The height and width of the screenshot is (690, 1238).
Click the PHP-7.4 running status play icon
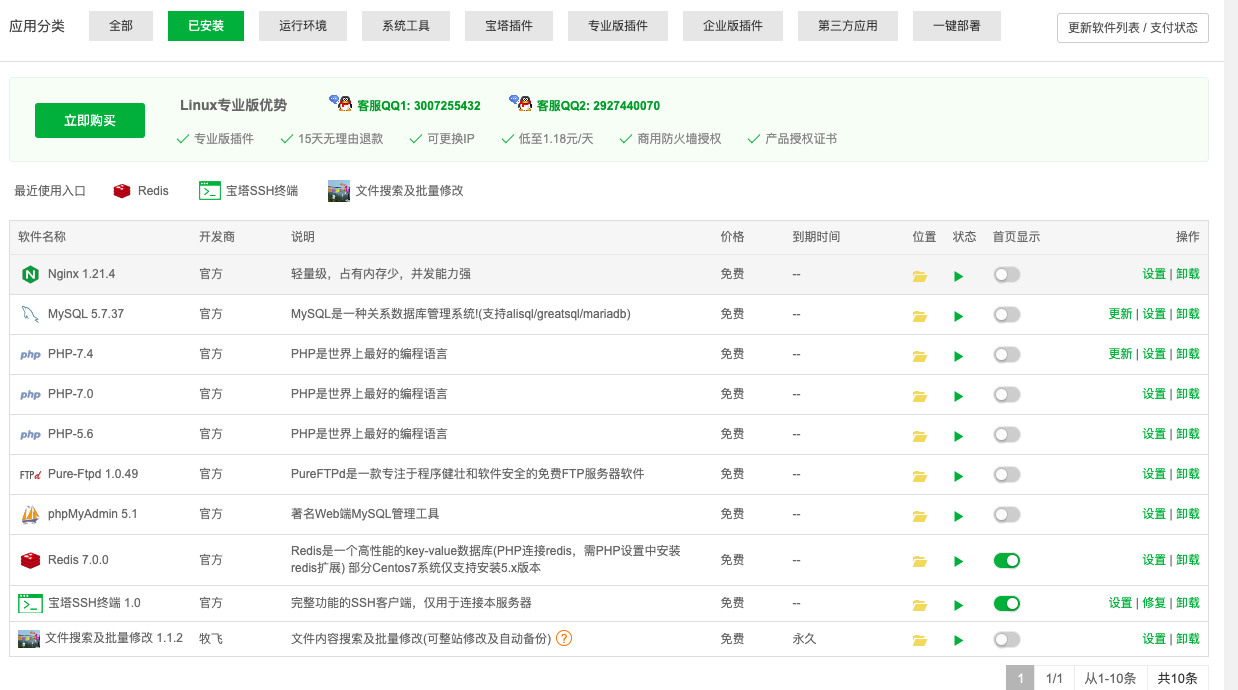click(959, 356)
